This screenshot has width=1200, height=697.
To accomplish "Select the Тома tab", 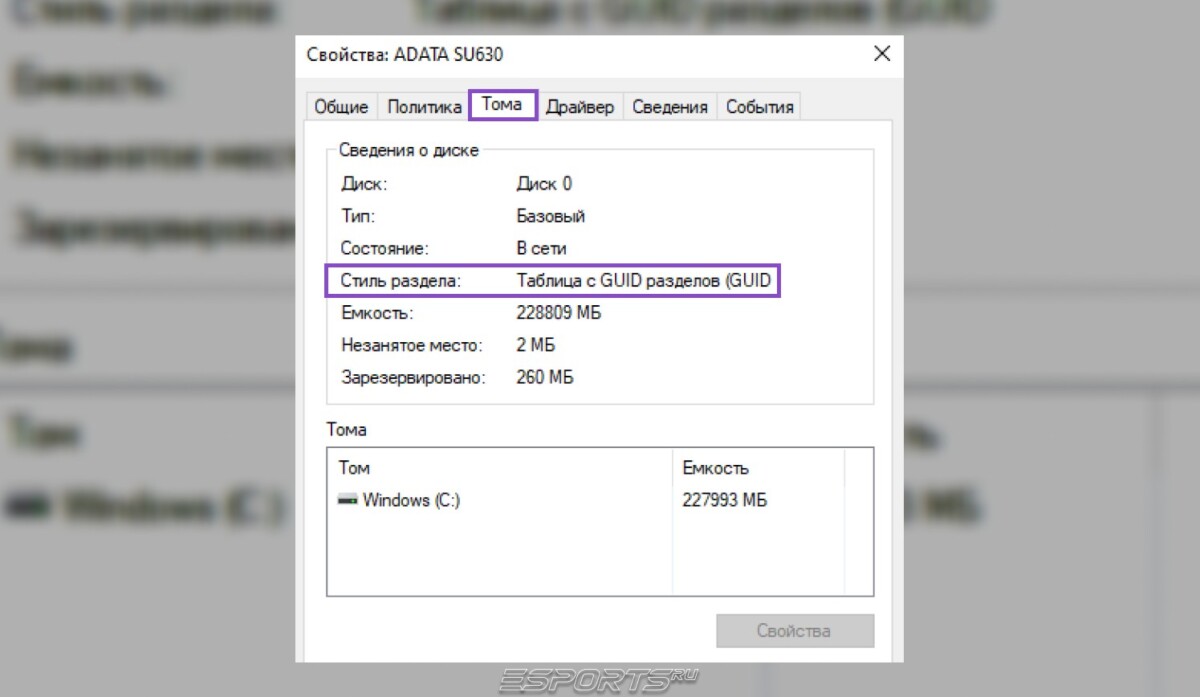I will (x=502, y=105).
